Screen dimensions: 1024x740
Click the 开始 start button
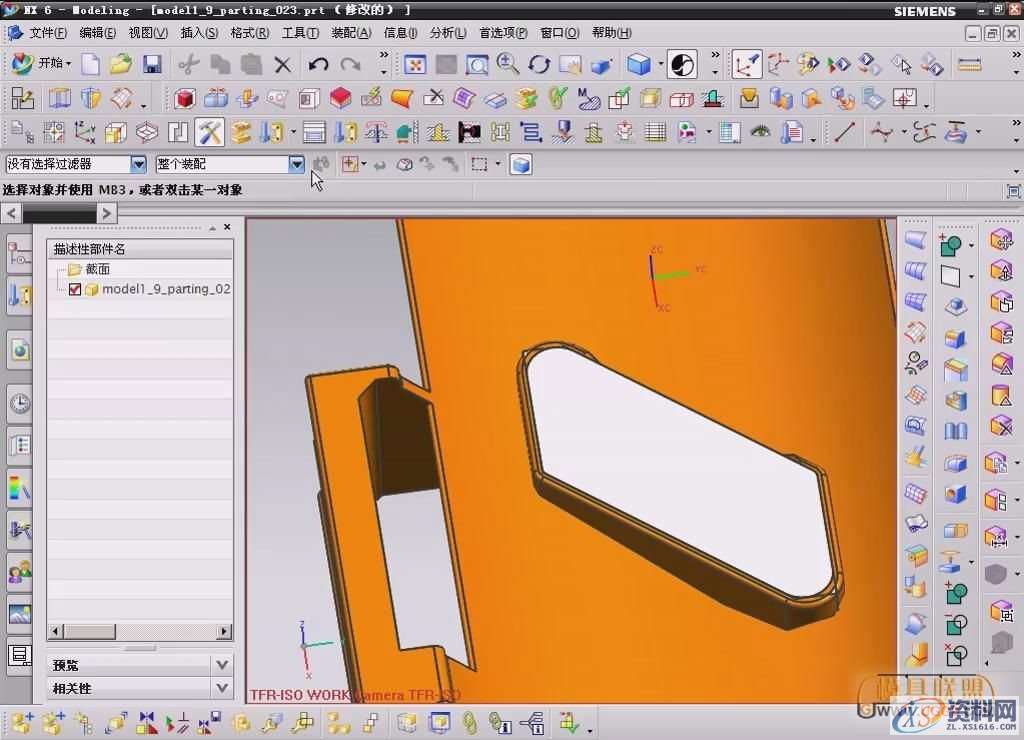(42, 64)
